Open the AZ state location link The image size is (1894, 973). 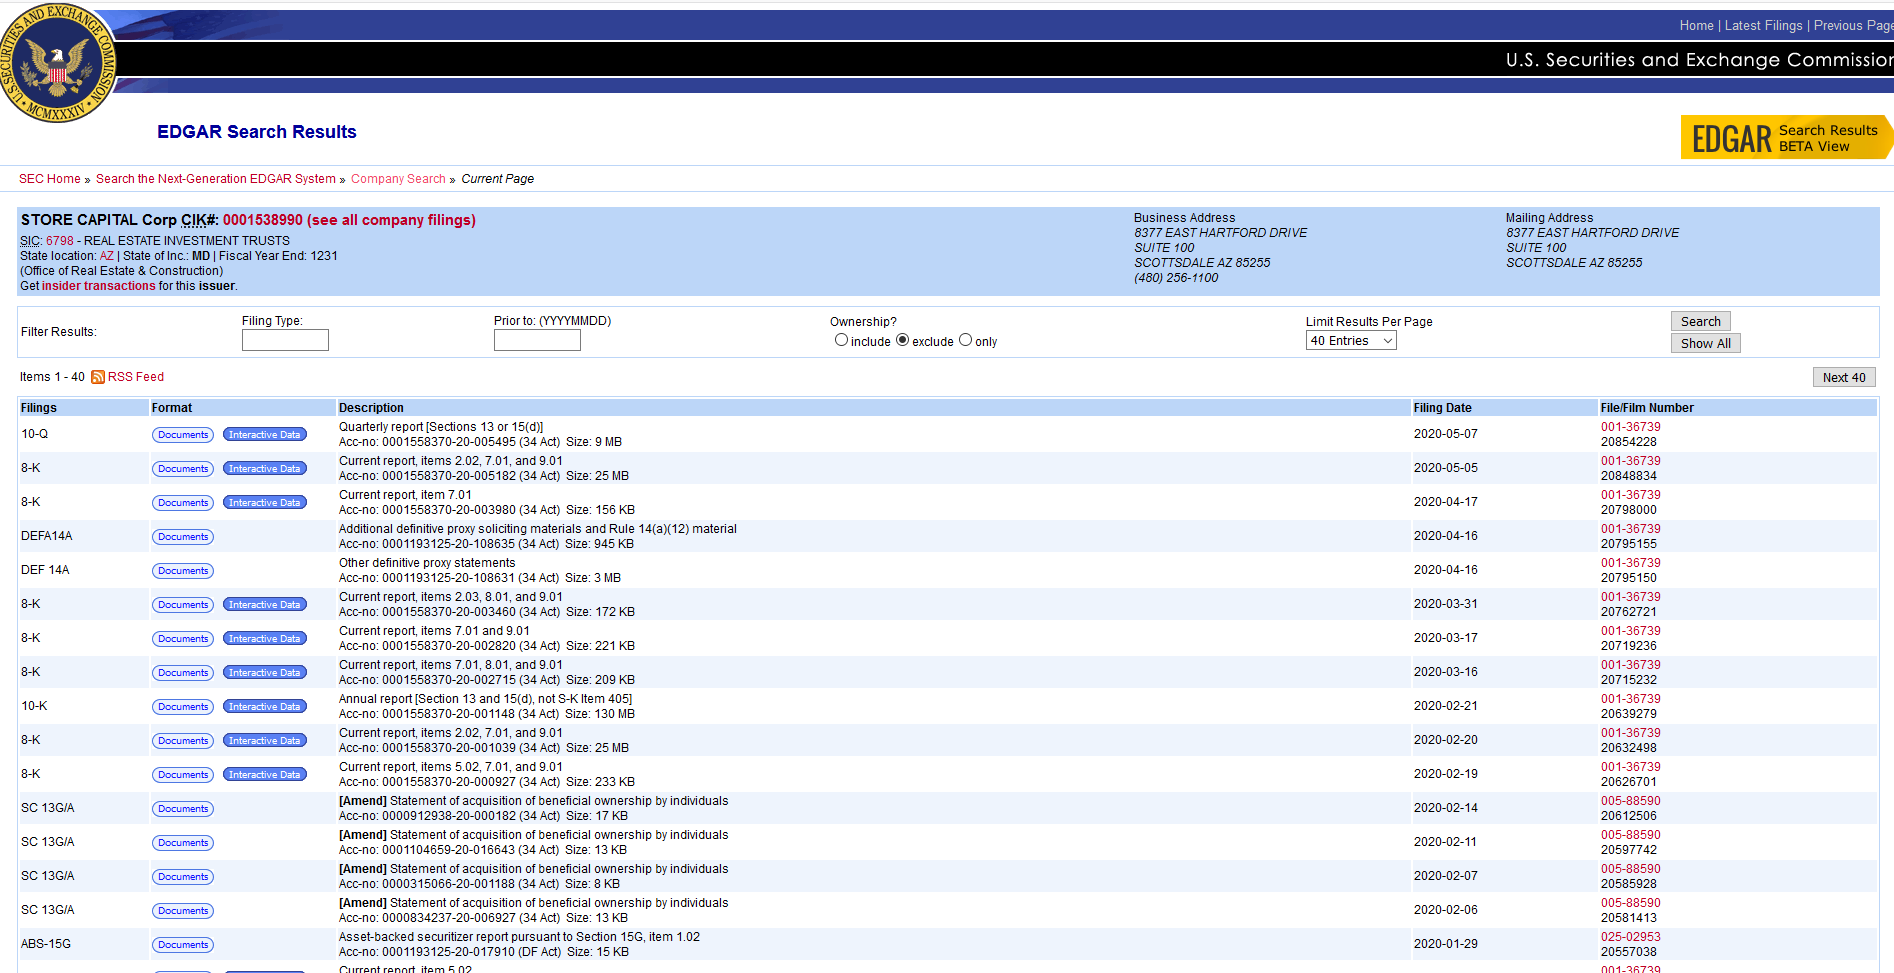click(x=107, y=256)
